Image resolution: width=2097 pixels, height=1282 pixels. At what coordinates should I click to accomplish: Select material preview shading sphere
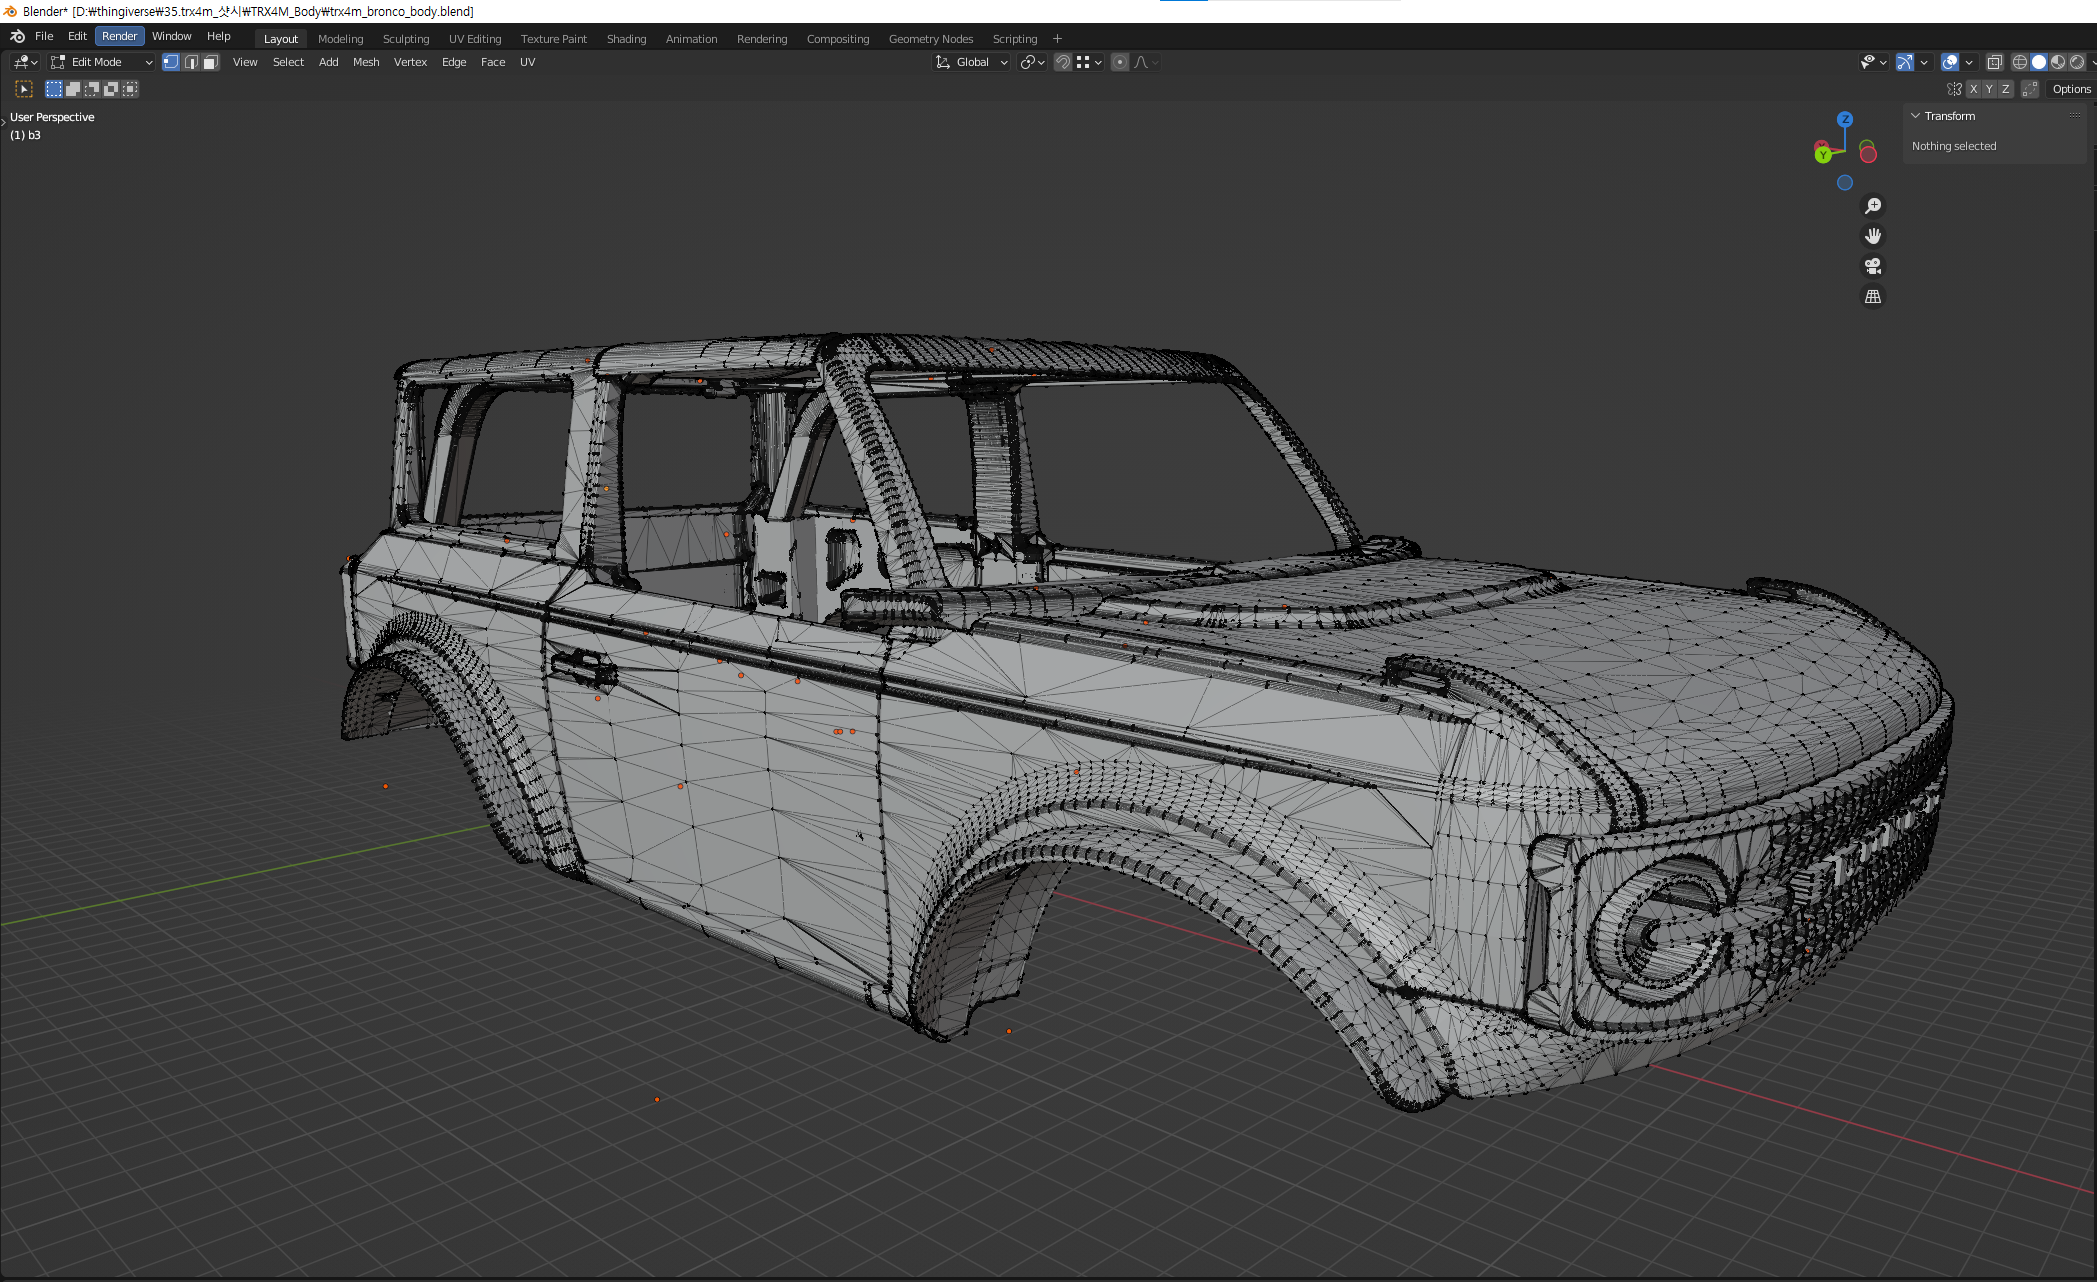(x=2058, y=62)
